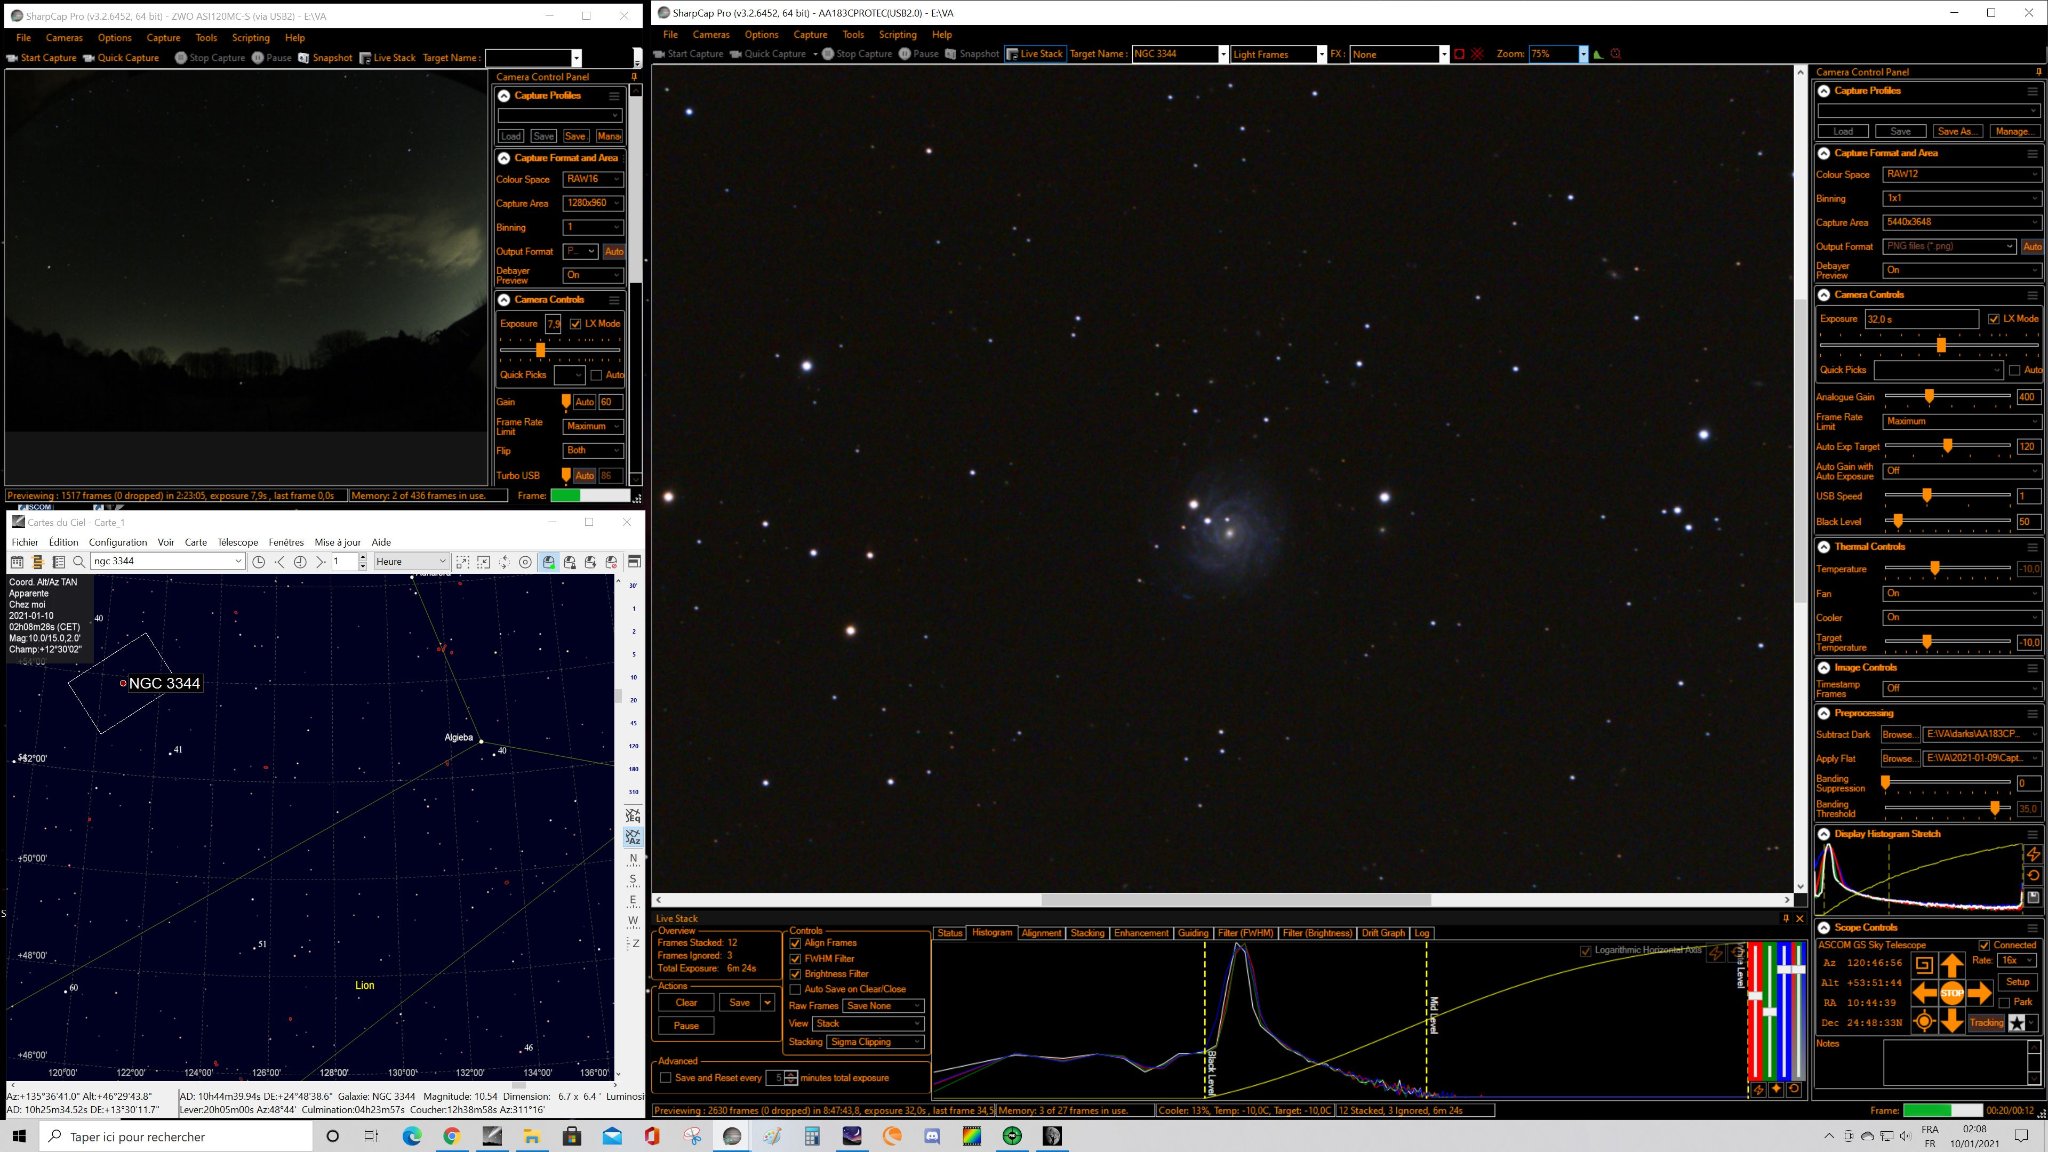
Task: Reset colour balance under RGB sliders
Action: [x=1794, y=1089]
